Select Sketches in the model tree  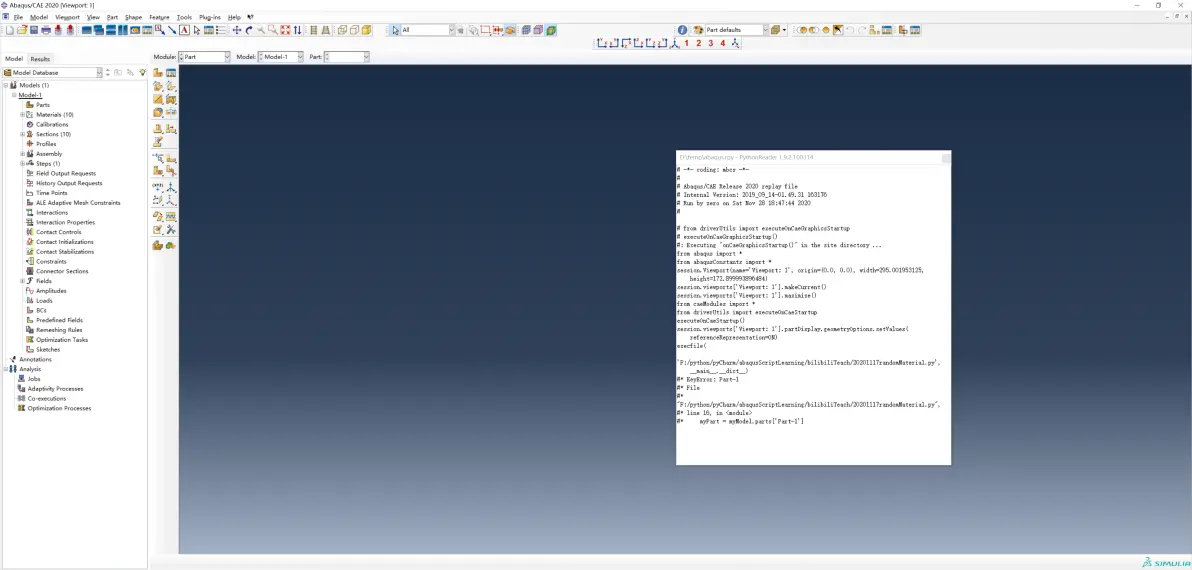click(48, 350)
